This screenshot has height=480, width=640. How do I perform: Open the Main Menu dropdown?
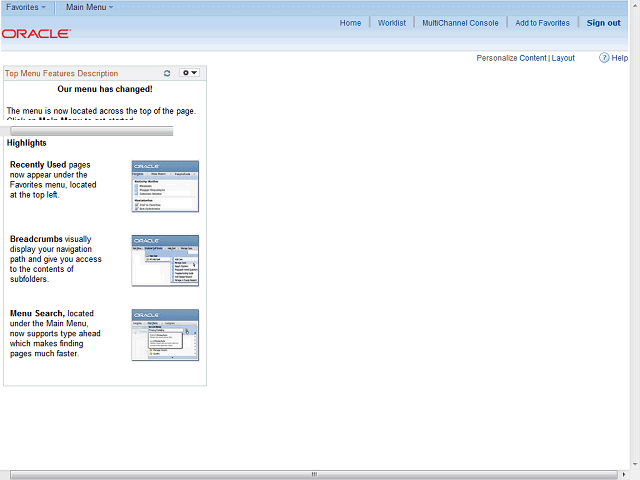89,7
